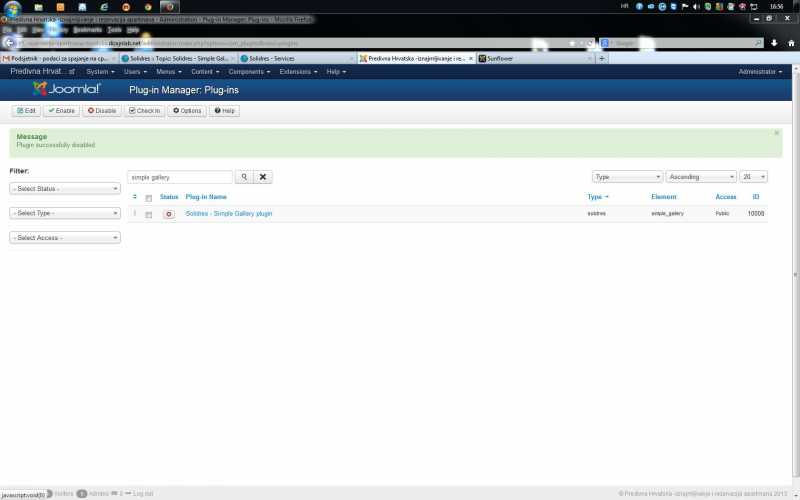Viewport: 800px width, 500px height.
Task: Close the green message alert
Action: [776, 133]
